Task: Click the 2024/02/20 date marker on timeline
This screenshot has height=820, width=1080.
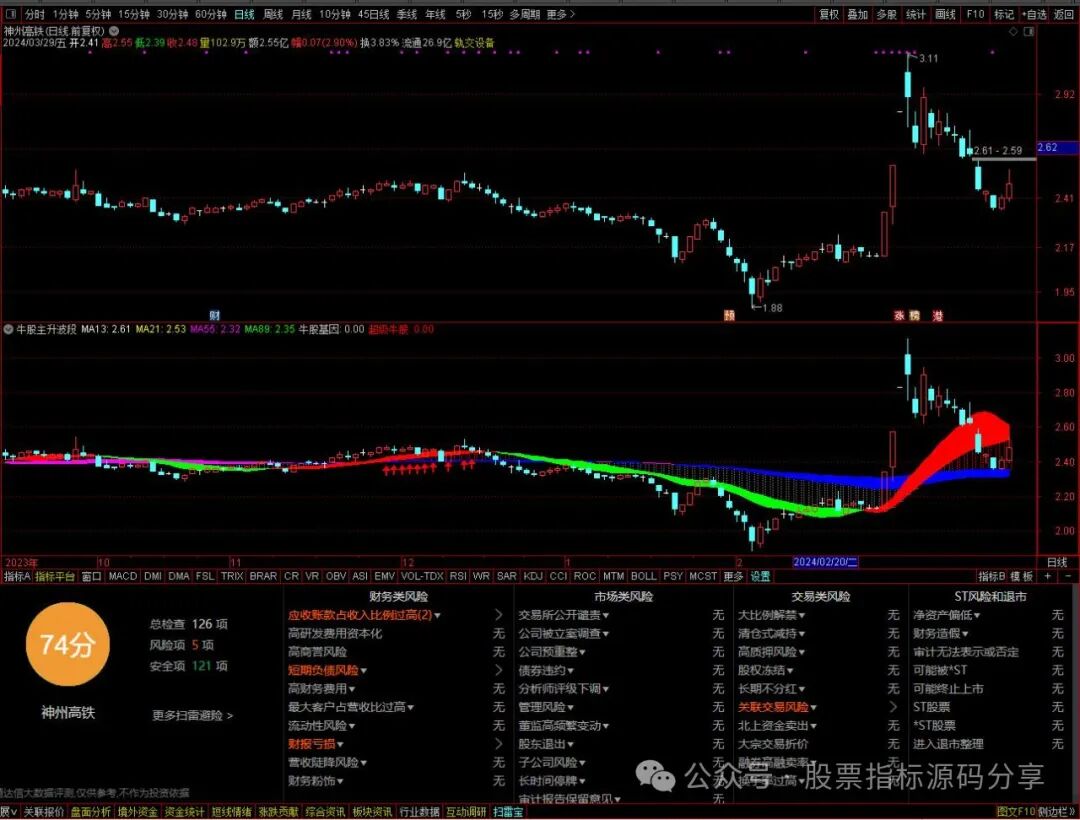Action: (825, 562)
